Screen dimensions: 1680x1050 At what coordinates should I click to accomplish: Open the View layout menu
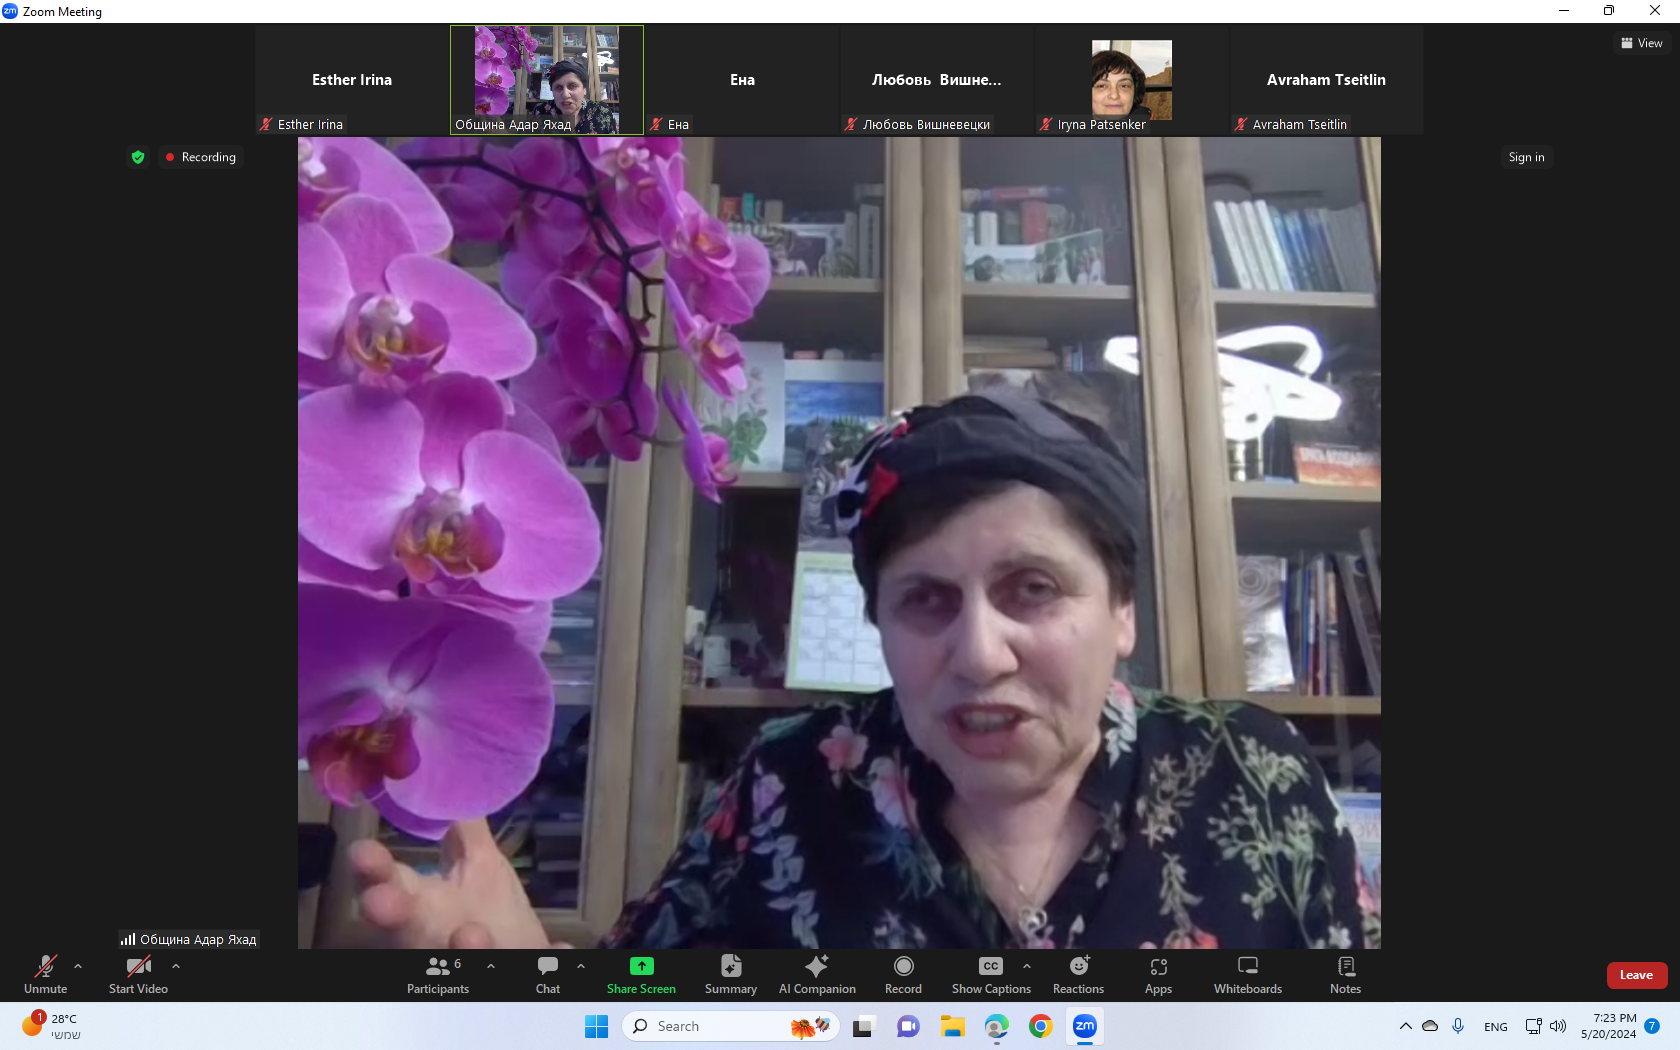tap(1641, 43)
